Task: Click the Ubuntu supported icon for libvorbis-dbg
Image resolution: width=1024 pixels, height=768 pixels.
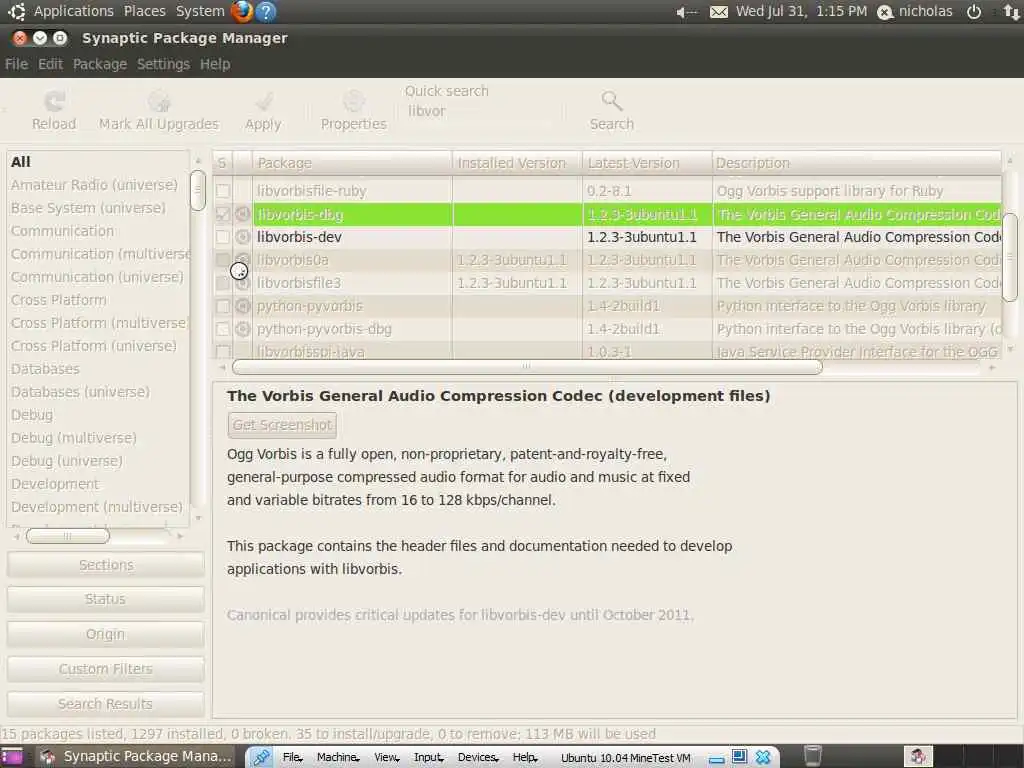Action: pos(242,214)
